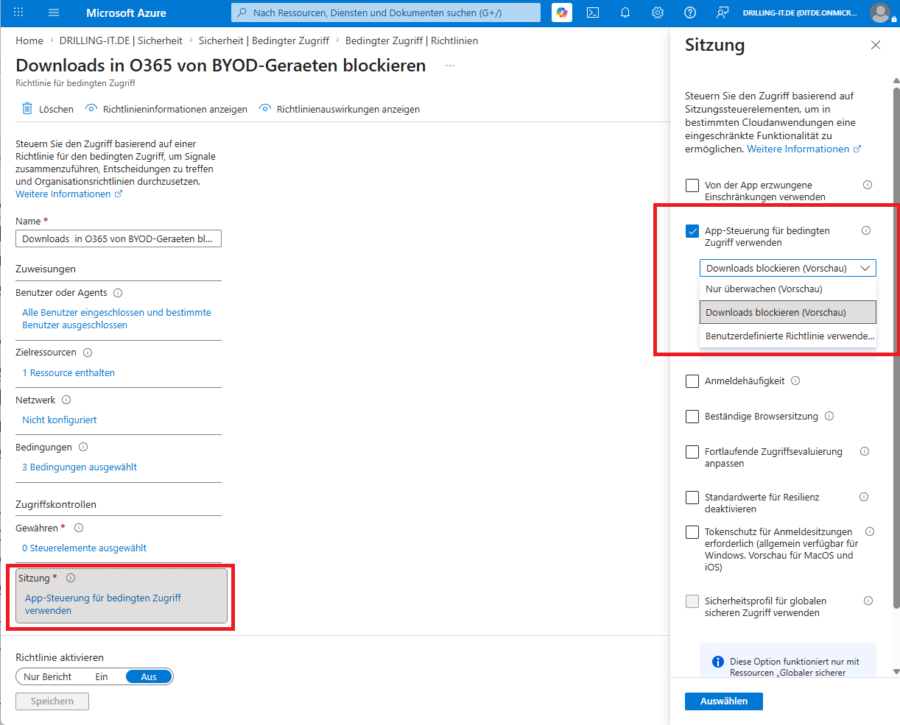Launch Copilot from the top bar
The width and height of the screenshot is (900, 725).
561,12
